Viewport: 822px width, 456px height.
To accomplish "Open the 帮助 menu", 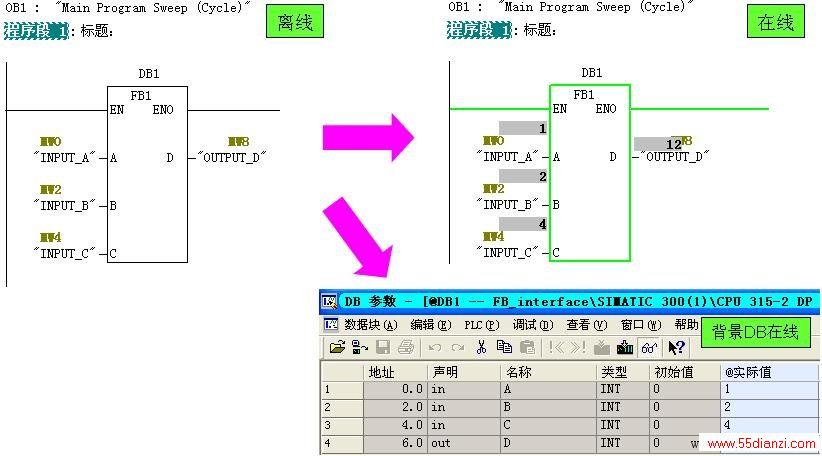I will 686,324.
